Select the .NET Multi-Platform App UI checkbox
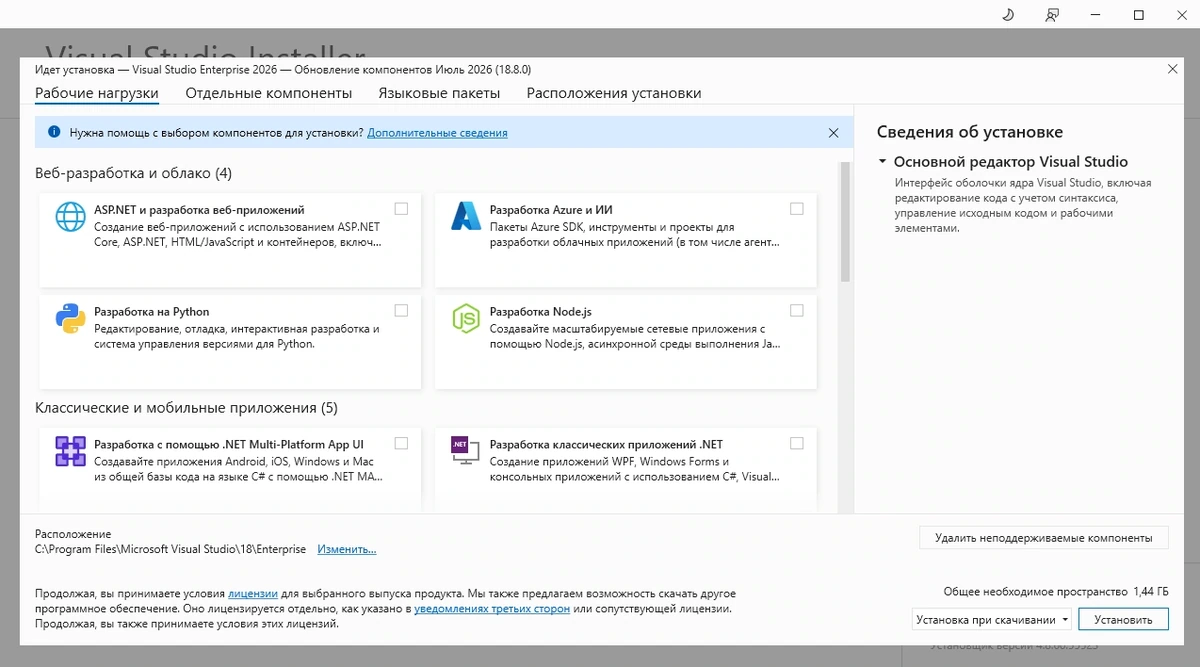Viewport: 1200px width, 667px height. [x=401, y=443]
